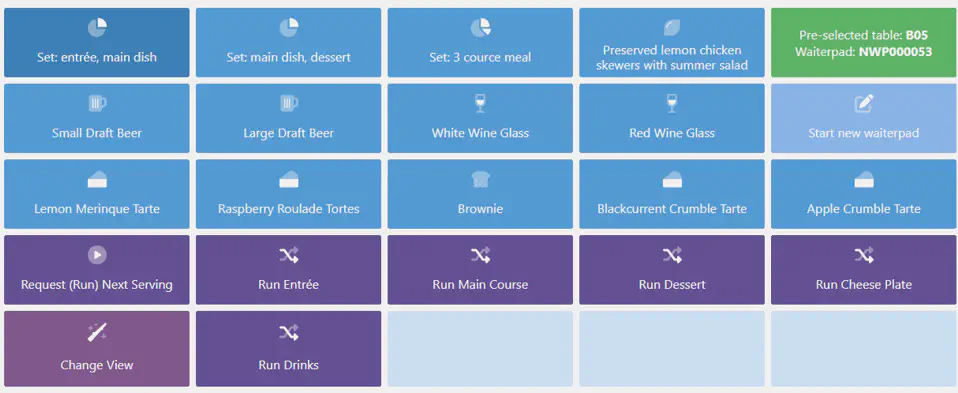
Task: Click the pie chart icon on Set: 3 cource meal
Action: (x=480, y=28)
